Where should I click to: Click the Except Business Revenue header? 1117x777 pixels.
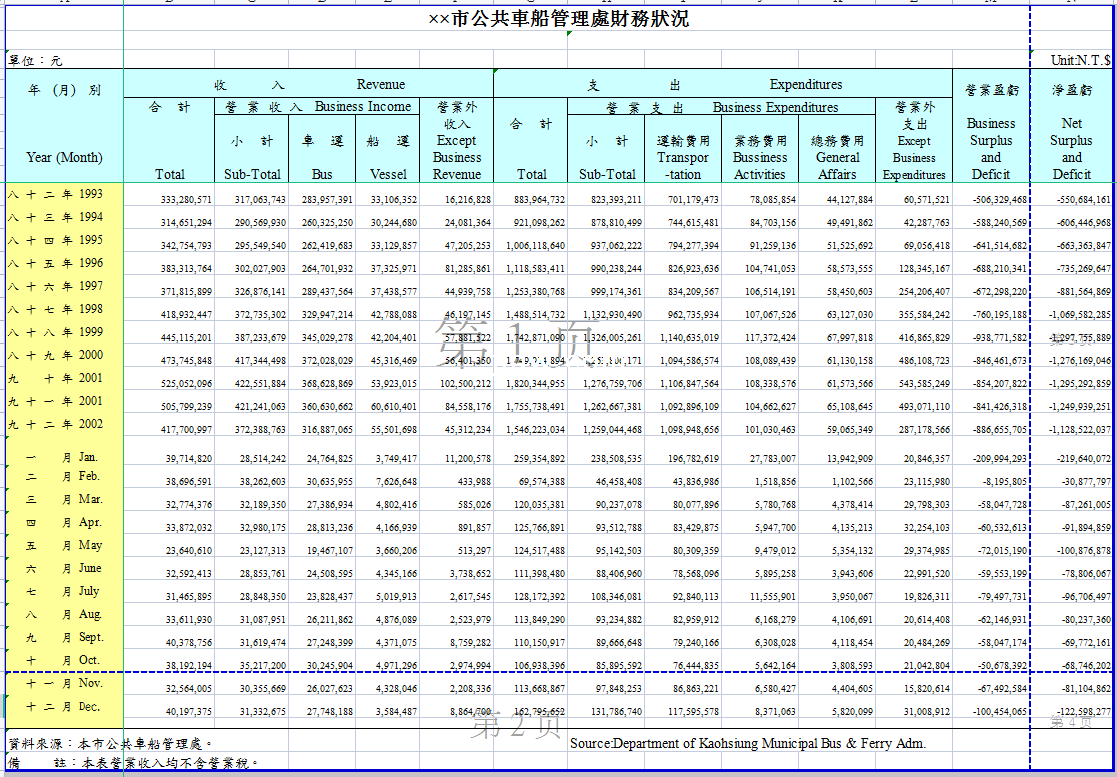457,157
